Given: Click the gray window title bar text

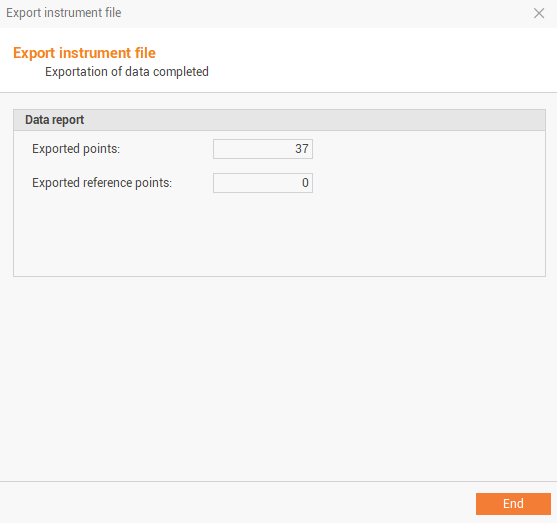Looking at the screenshot, I should (x=64, y=13).
